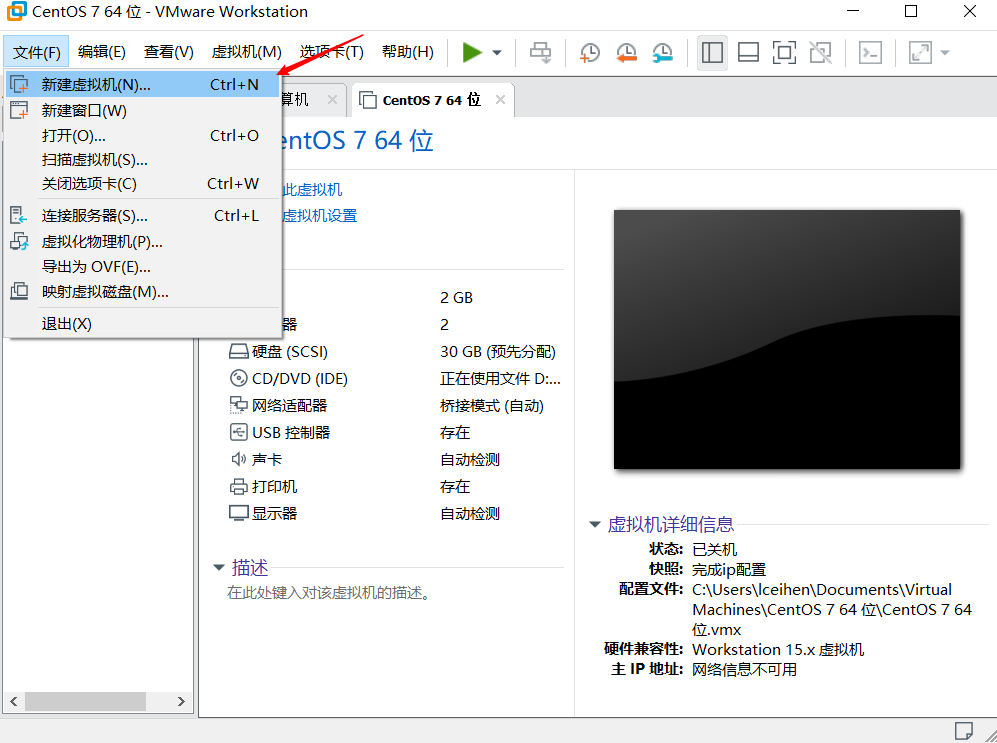Click the 网络适配器 network icon
Viewport: 997px width, 743px height.
click(238, 405)
